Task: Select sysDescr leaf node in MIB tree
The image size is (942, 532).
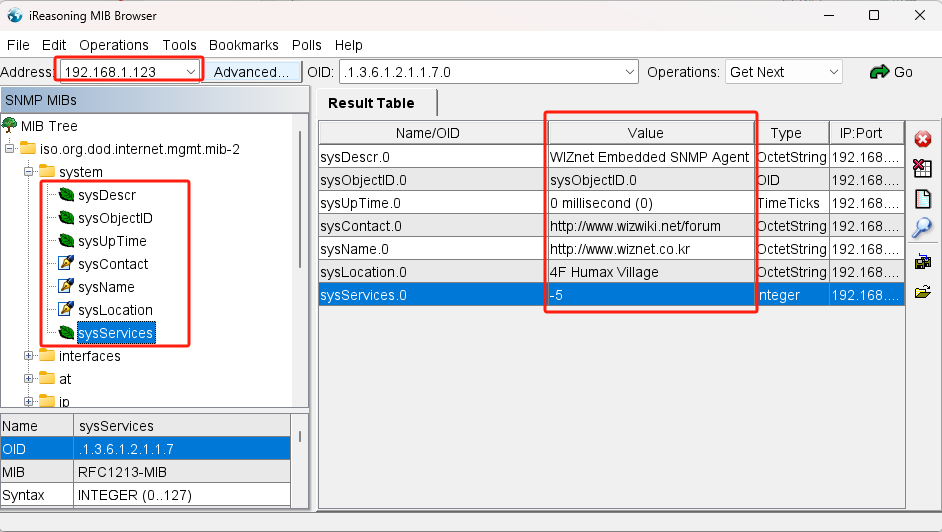Action: (106, 195)
